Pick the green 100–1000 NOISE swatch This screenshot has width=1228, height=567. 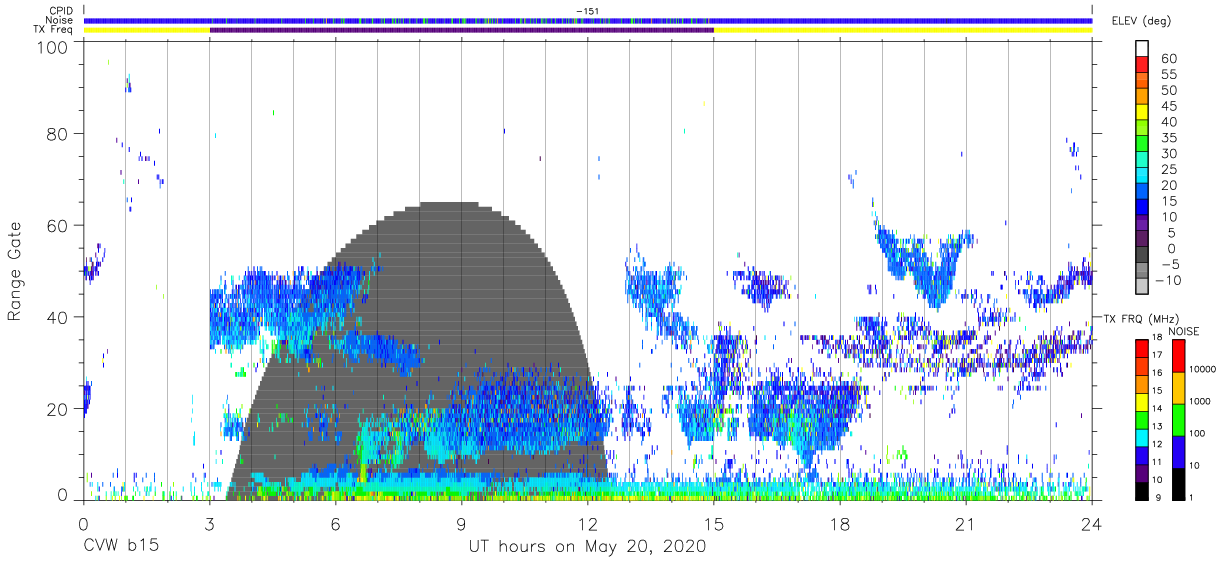point(1177,420)
